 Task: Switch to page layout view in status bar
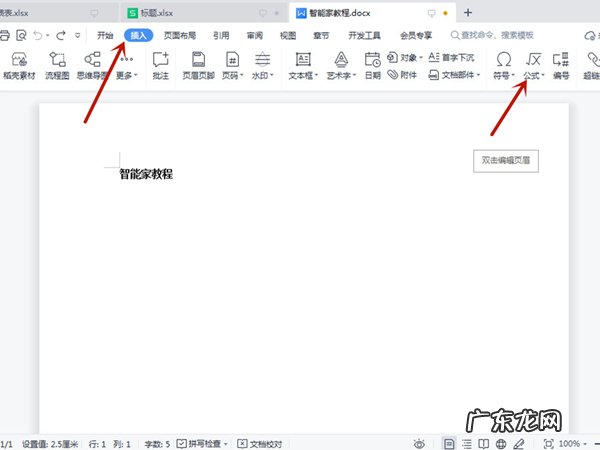tap(449, 444)
